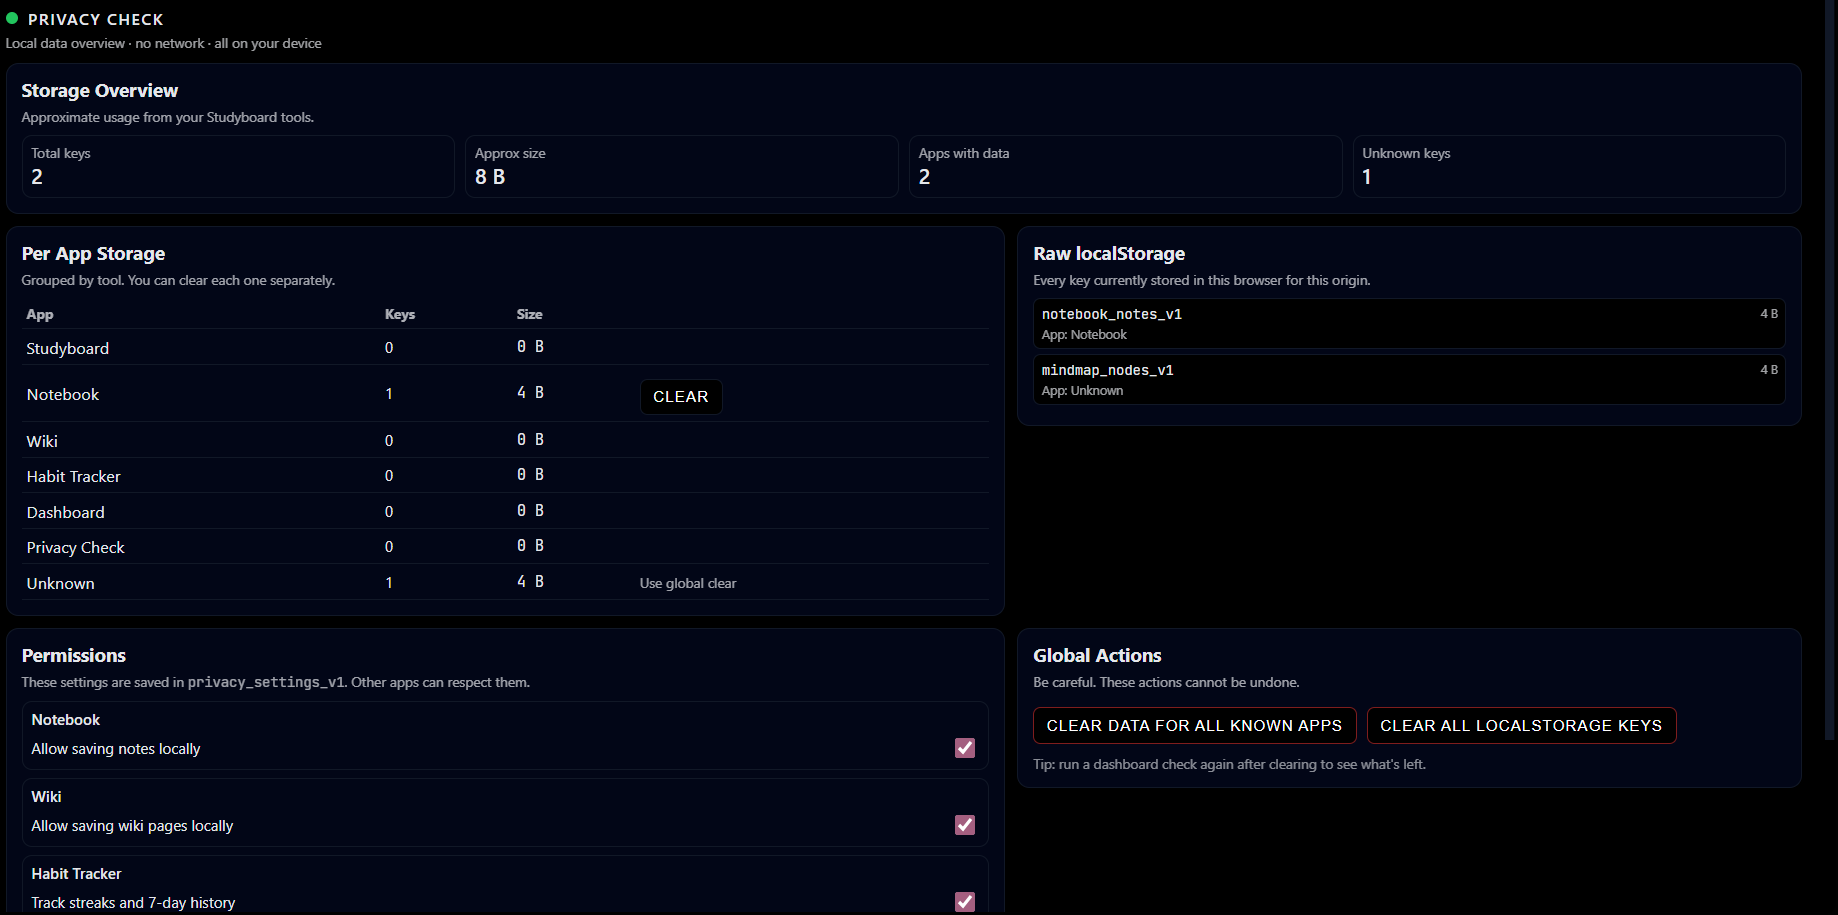Viewport: 1838px width, 915px height.
Task: Click 'Be careful. These actions cannot be undone.'
Action: pyautogui.click(x=1166, y=682)
